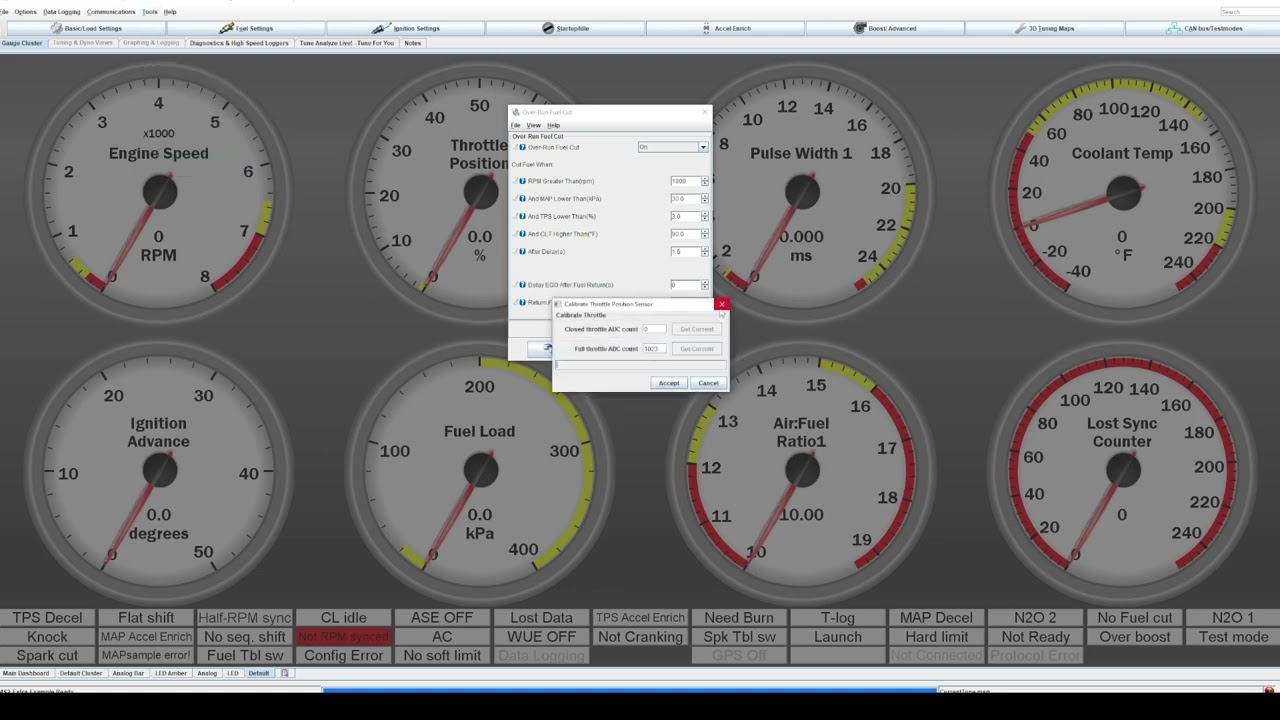
Task: Open Fuel Settings injector button
Action: (246, 28)
